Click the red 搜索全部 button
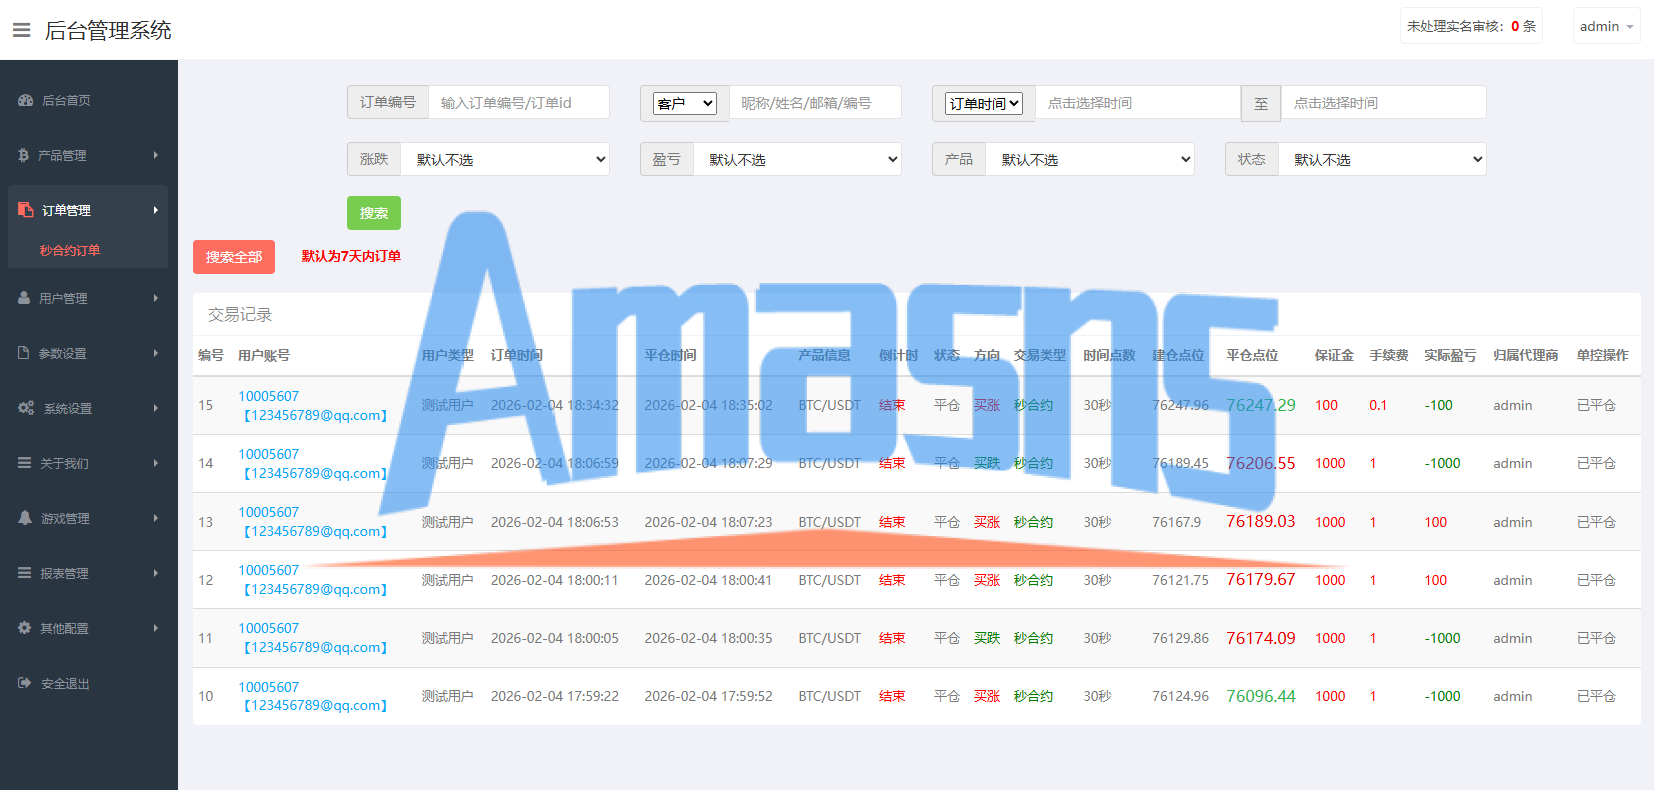This screenshot has height=790, width=1654. click(x=234, y=257)
